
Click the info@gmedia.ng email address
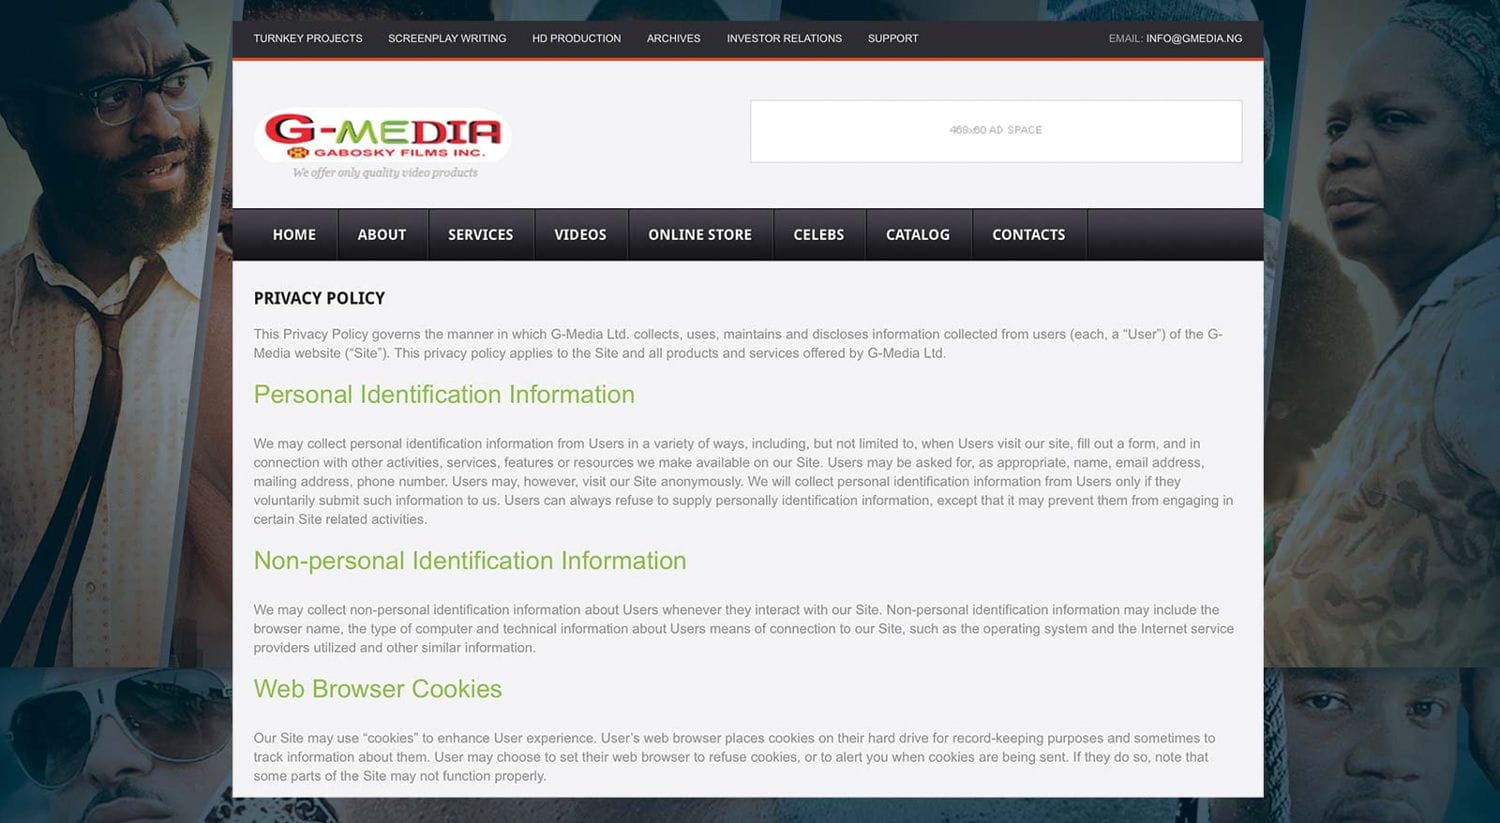[x=1194, y=39]
